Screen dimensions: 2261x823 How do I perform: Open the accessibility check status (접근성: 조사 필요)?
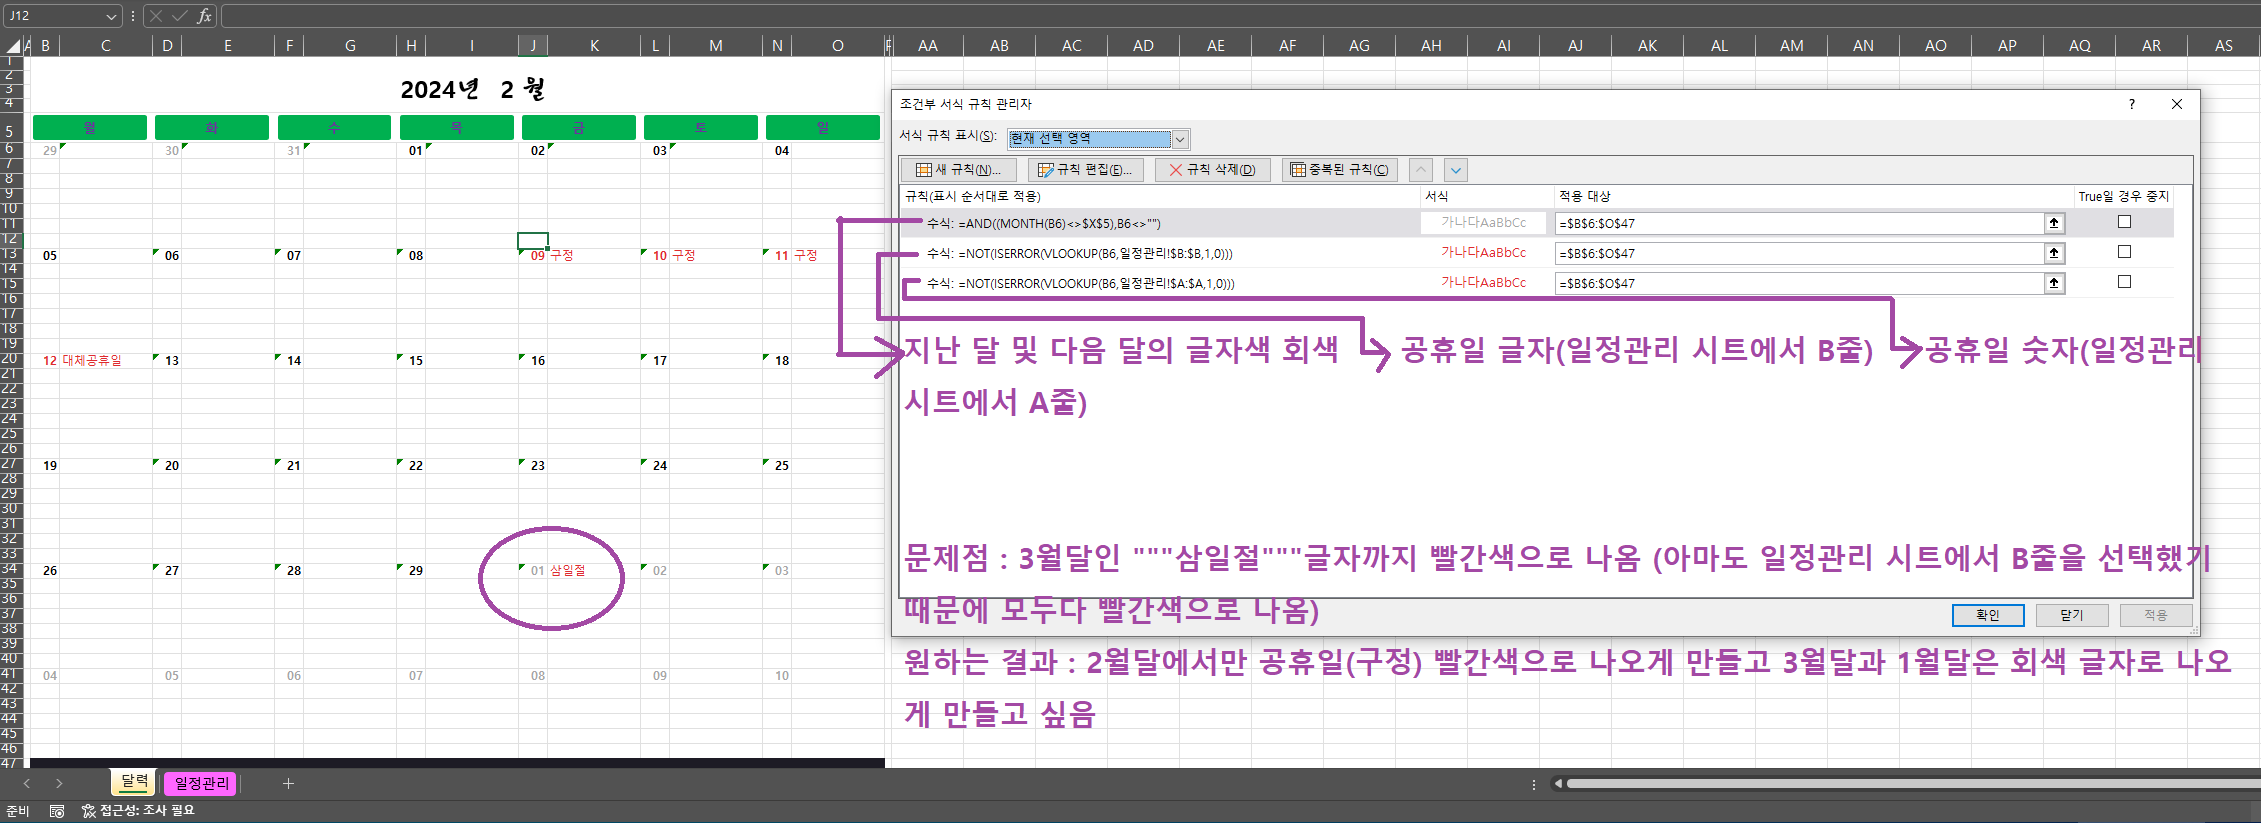click(138, 811)
